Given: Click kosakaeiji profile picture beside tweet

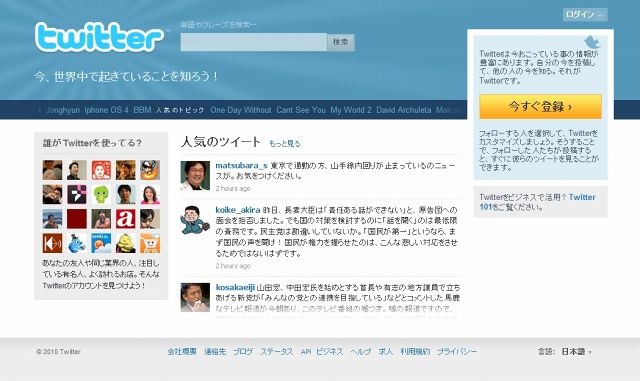Looking at the screenshot, I should pos(195,298).
